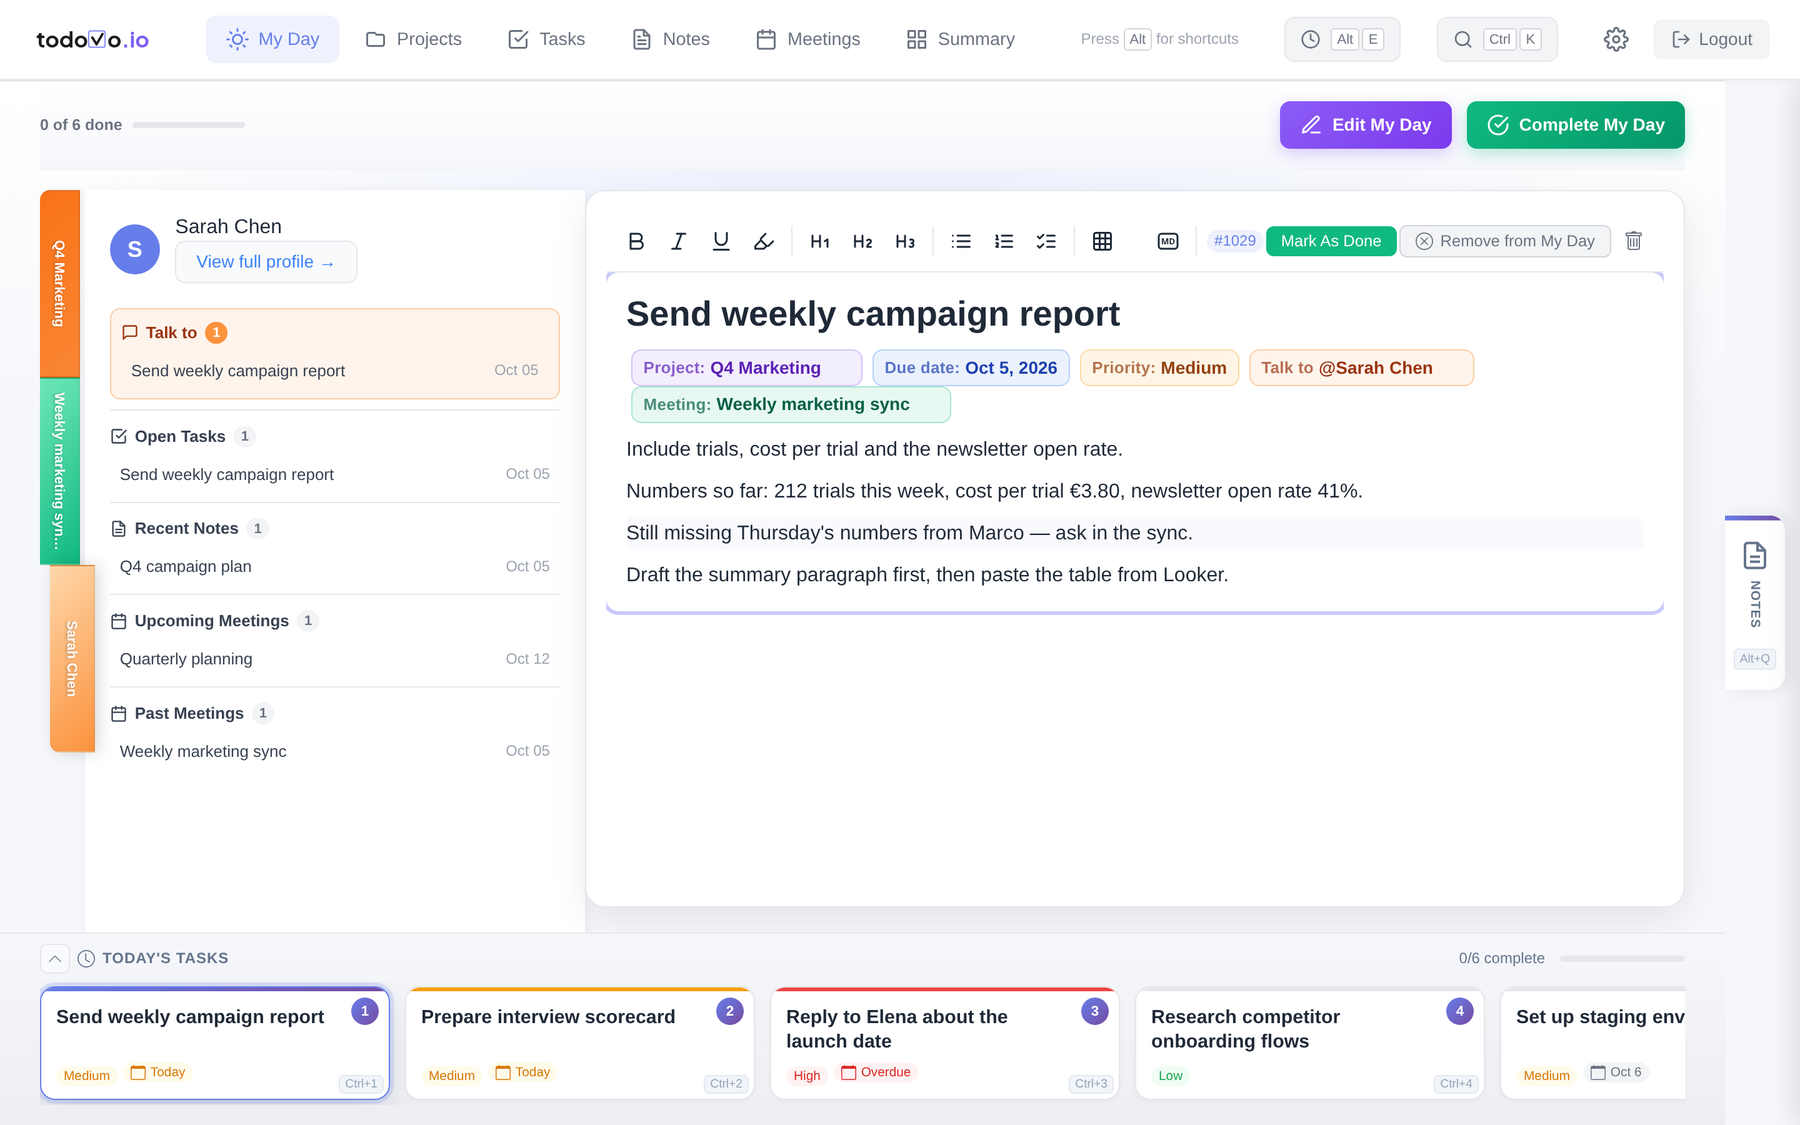This screenshot has width=1800, height=1125.
Task: Open the Prepare interview scorecard card
Action: [580, 1043]
